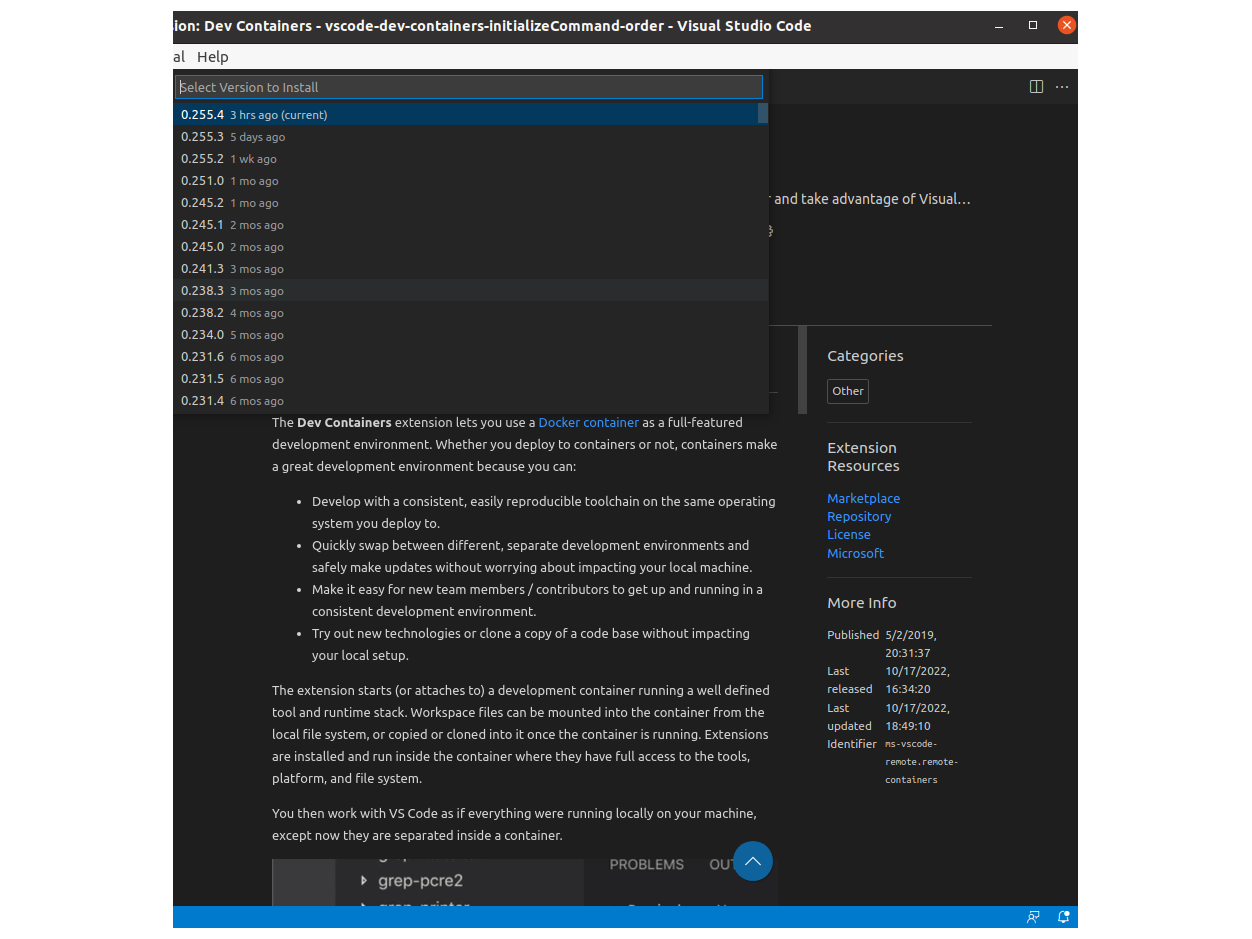This screenshot has height=939, width=1252.
Task: Select version 0.251.0 to install
Action: (400, 180)
